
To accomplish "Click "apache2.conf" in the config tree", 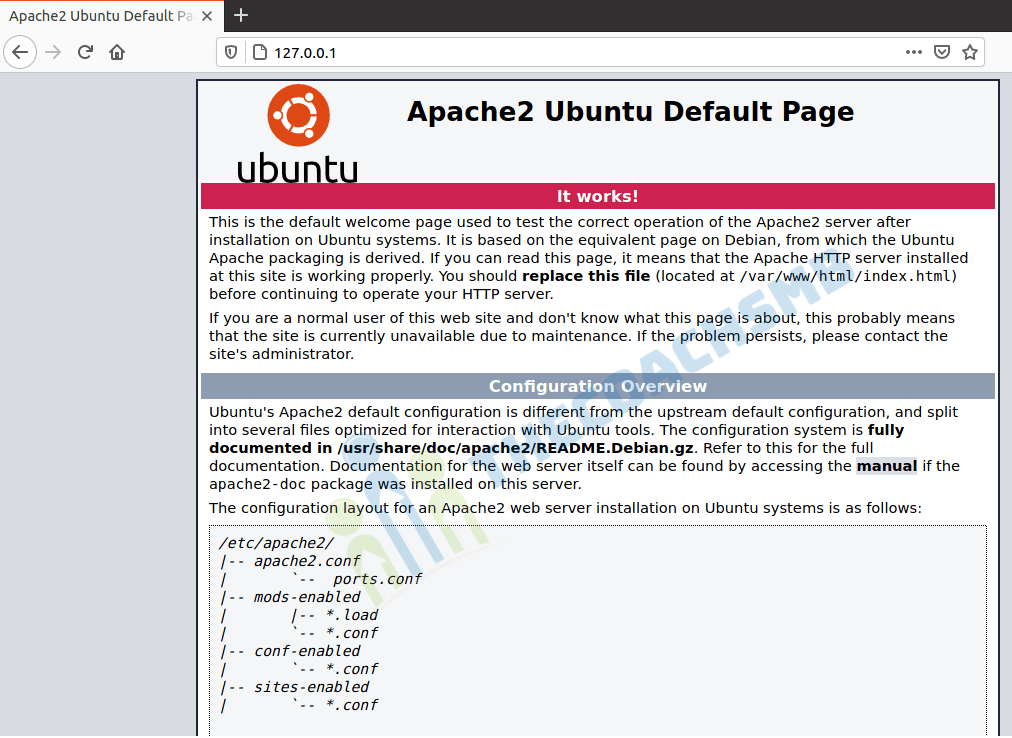I will click(x=307, y=561).
